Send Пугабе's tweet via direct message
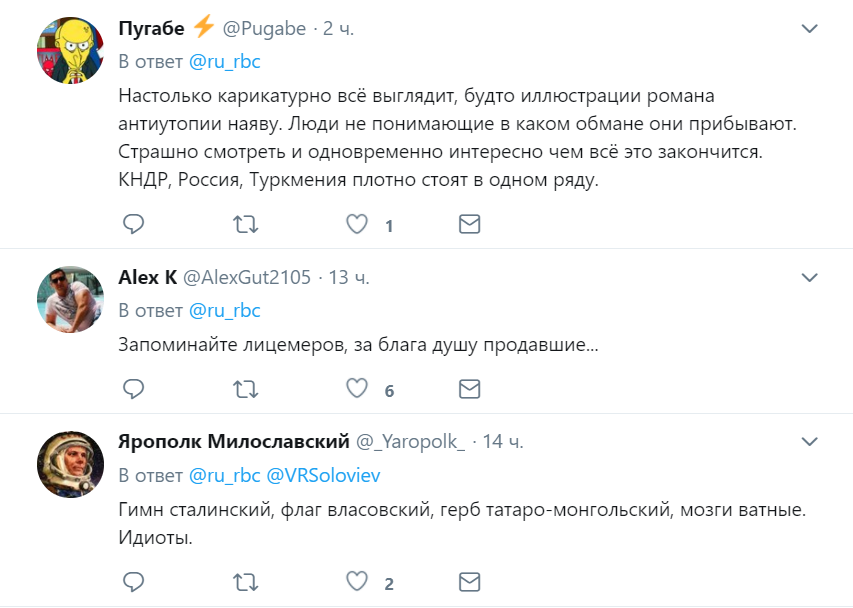 point(469,224)
